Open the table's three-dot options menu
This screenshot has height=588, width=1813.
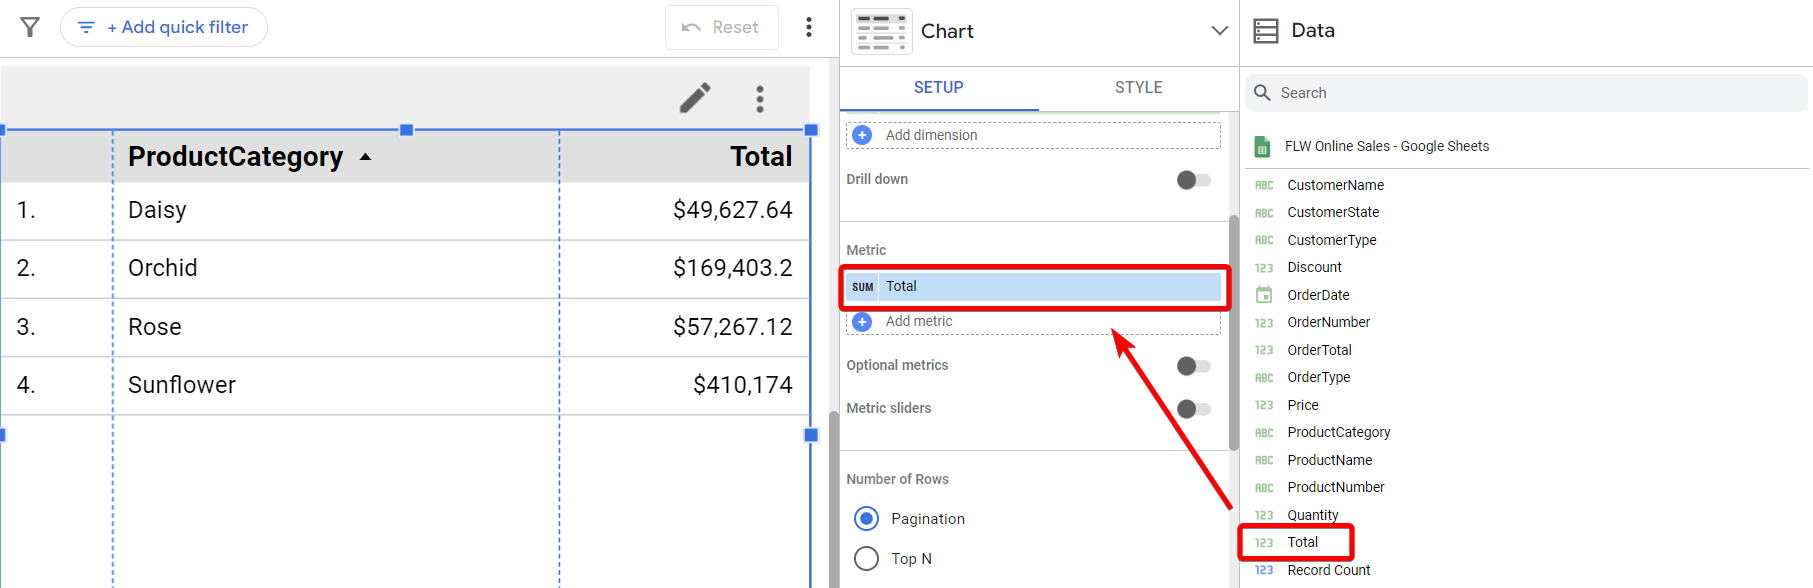[760, 98]
